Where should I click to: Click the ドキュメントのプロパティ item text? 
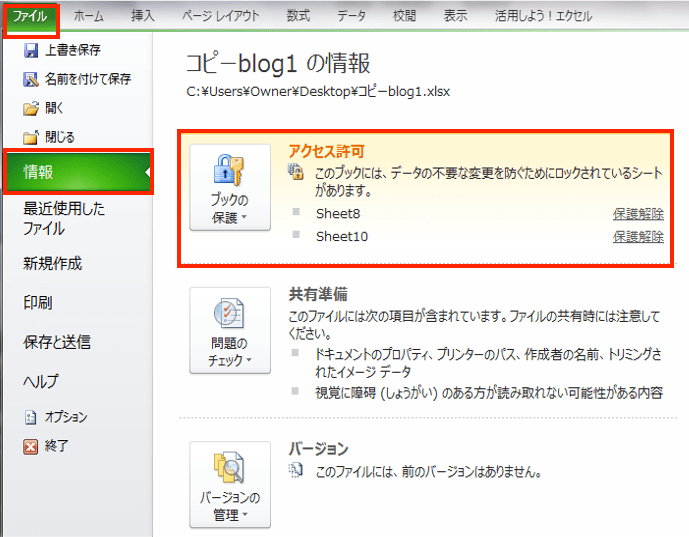pos(488,363)
